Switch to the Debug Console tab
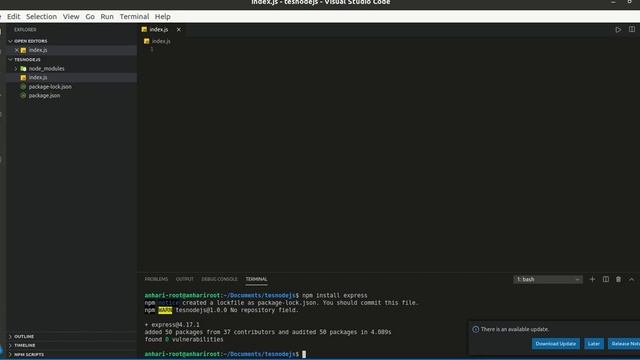 point(219,279)
